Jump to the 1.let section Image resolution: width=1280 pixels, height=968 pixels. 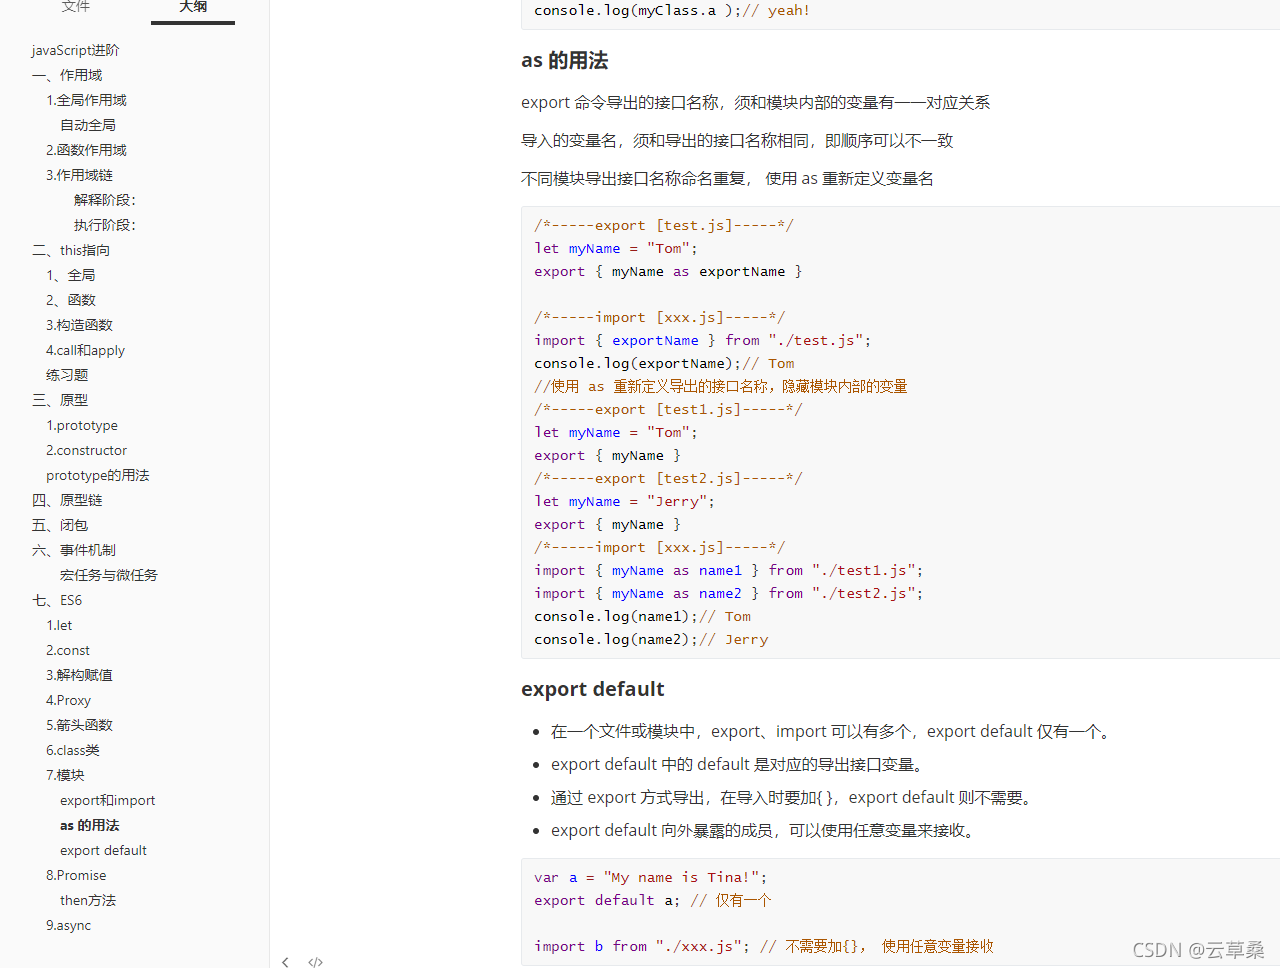59,625
